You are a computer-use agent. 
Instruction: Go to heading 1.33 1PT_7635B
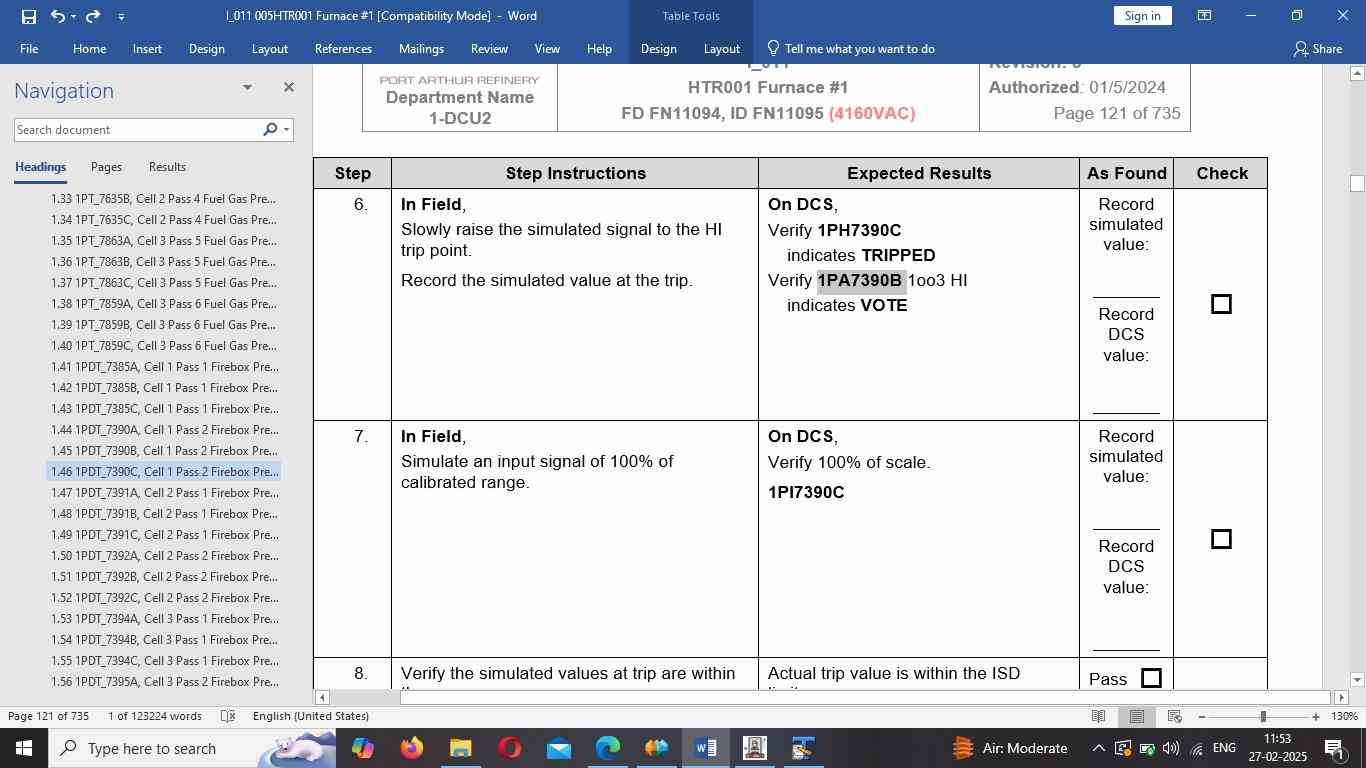coord(164,198)
